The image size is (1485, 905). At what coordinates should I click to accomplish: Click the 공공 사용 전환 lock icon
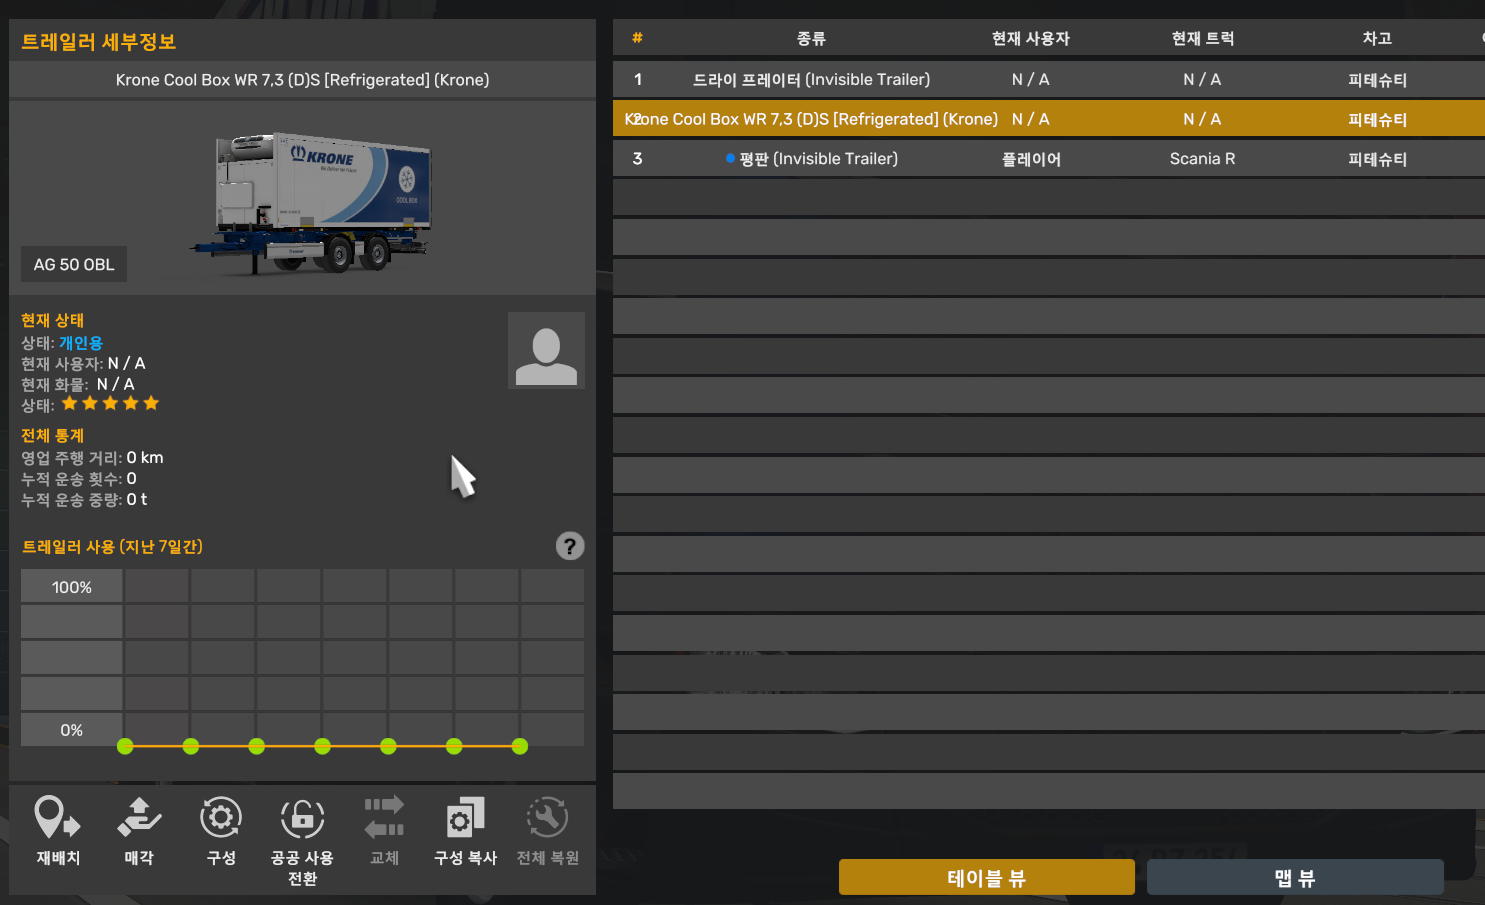point(302,818)
